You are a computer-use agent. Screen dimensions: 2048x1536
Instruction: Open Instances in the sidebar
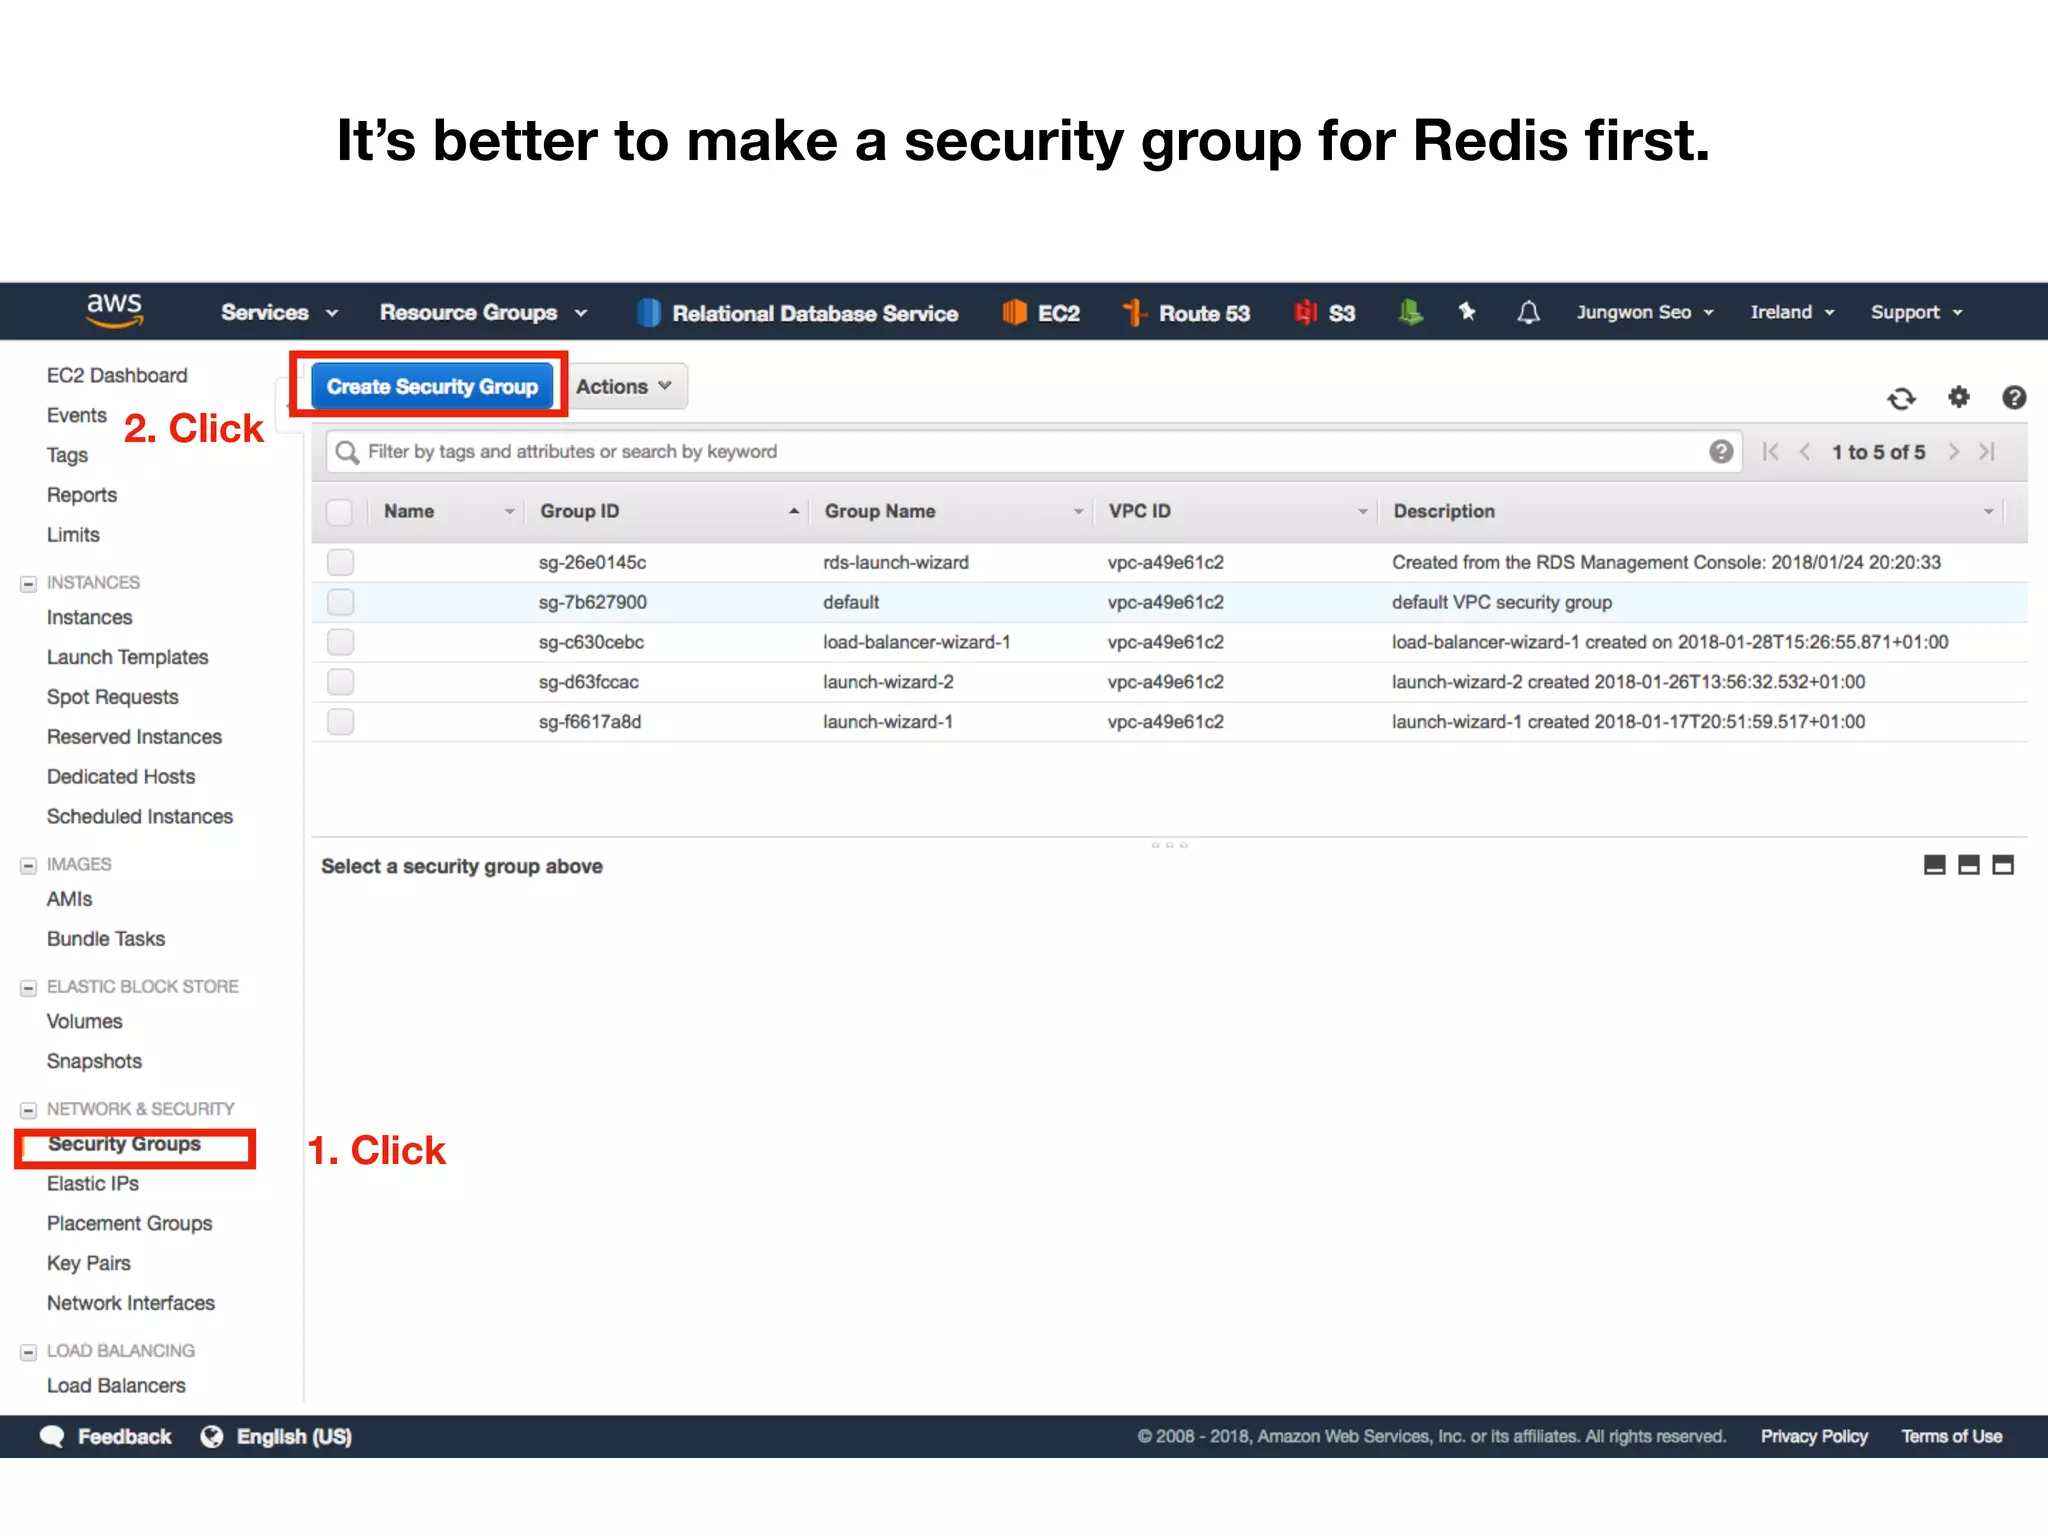[x=89, y=618]
